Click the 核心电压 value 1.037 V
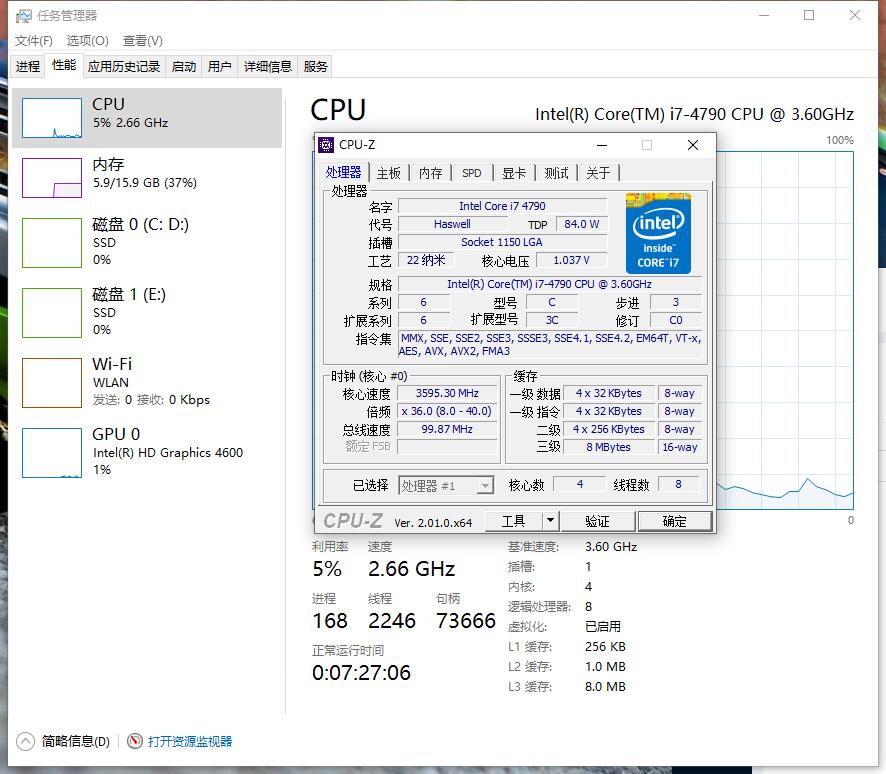 coord(571,260)
